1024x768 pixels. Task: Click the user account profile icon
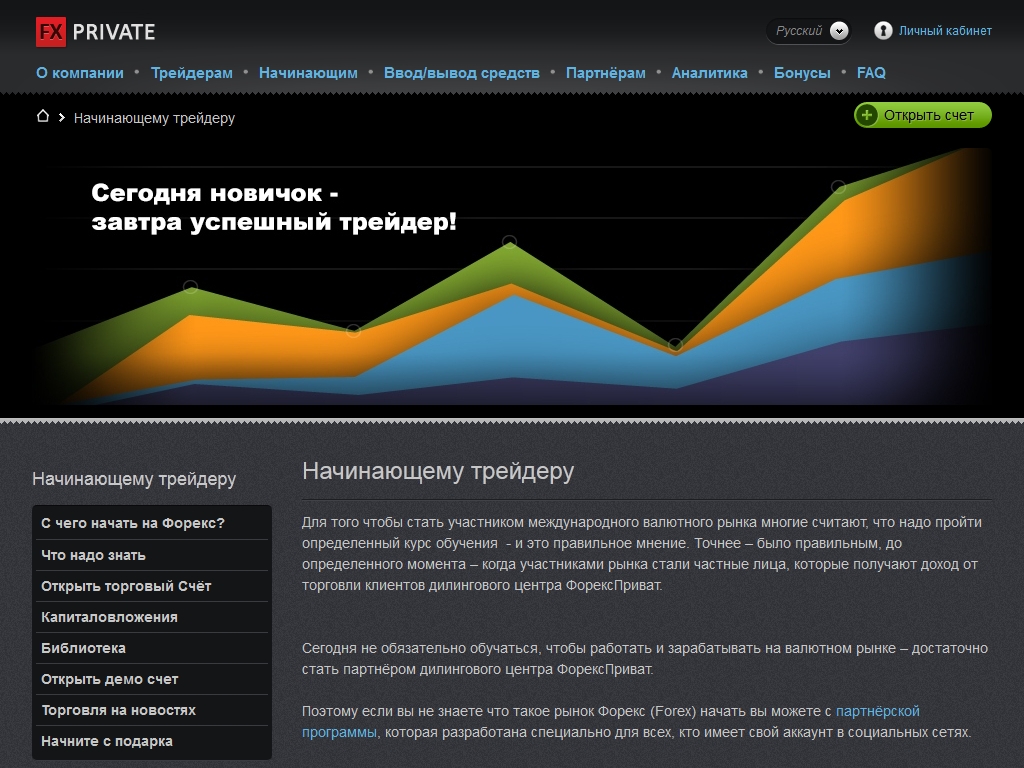pyautogui.click(x=883, y=31)
